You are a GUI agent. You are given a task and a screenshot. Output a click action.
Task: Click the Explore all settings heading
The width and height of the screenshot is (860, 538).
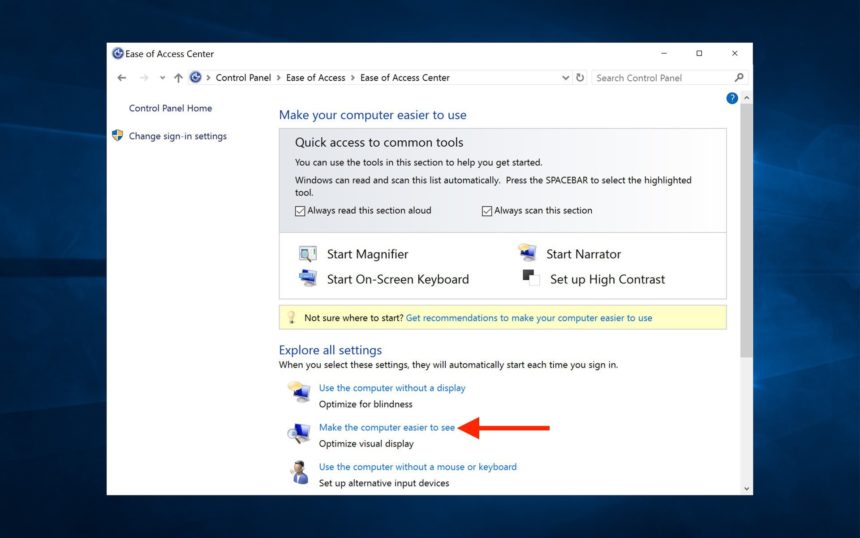[330, 350]
